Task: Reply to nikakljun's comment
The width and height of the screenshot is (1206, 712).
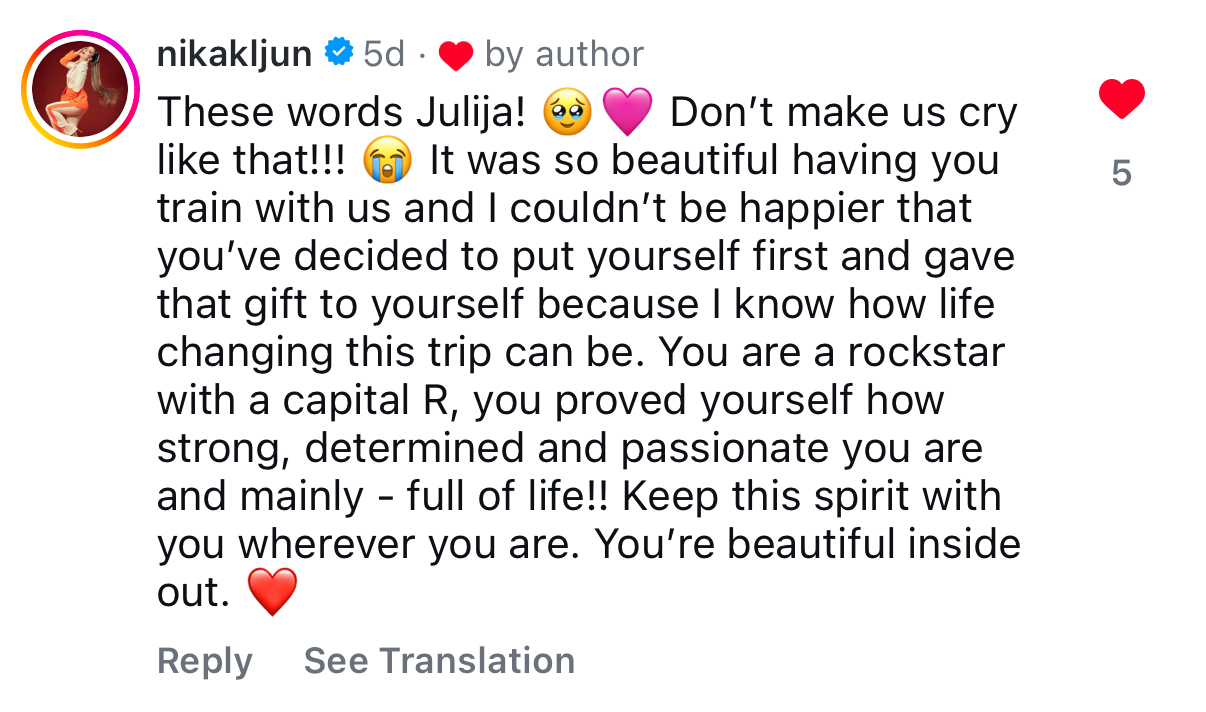Action: click(x=205, y=661)
